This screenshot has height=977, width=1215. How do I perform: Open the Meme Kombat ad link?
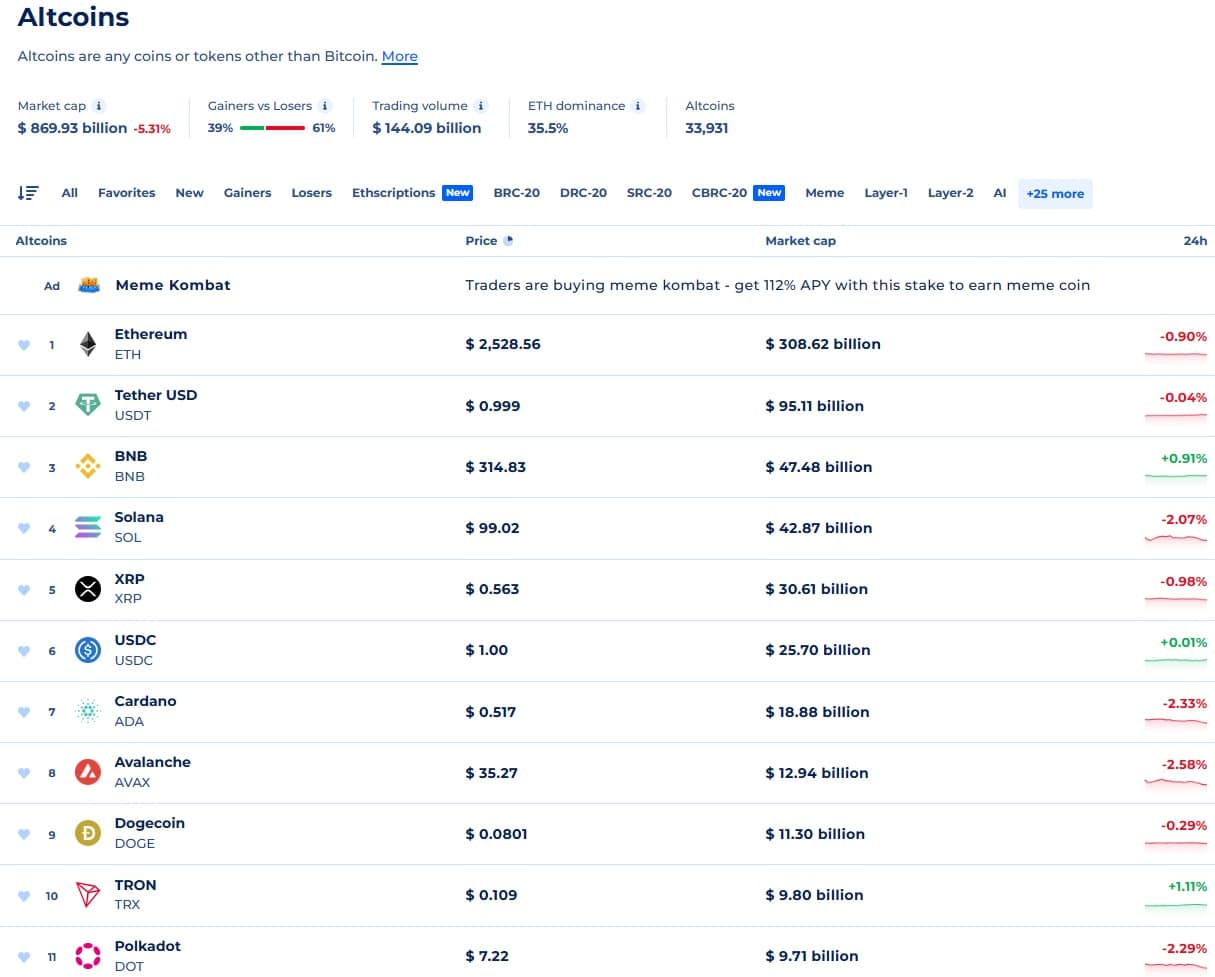[x=172, y=285]
